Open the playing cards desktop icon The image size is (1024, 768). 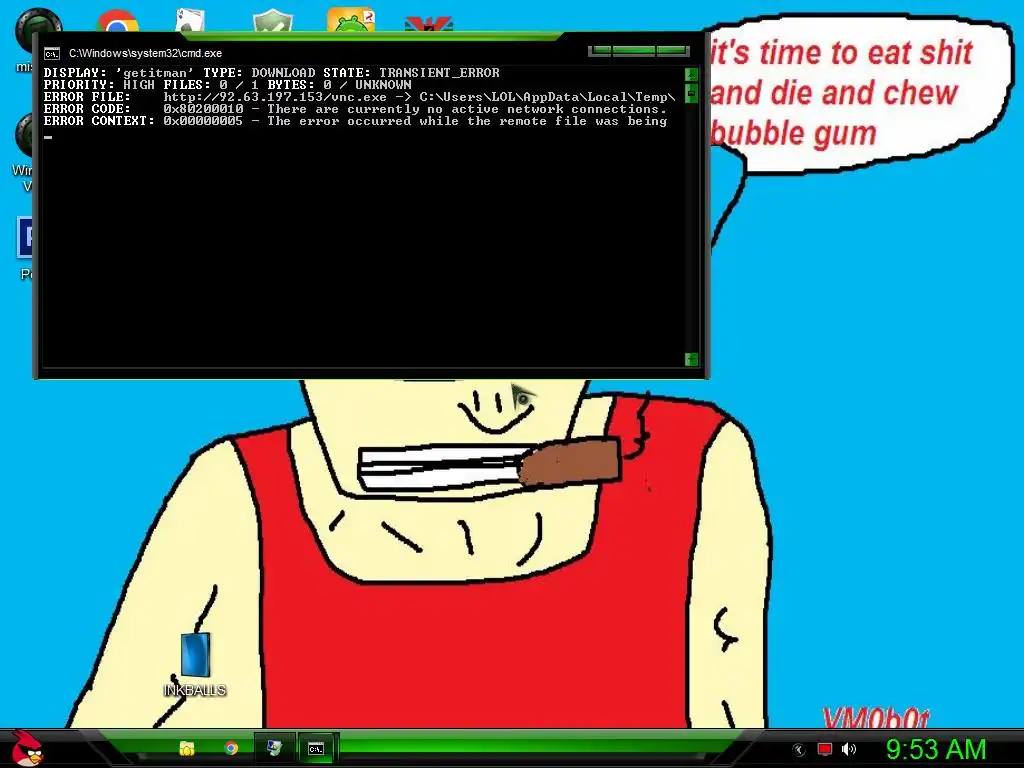[190, 20]
